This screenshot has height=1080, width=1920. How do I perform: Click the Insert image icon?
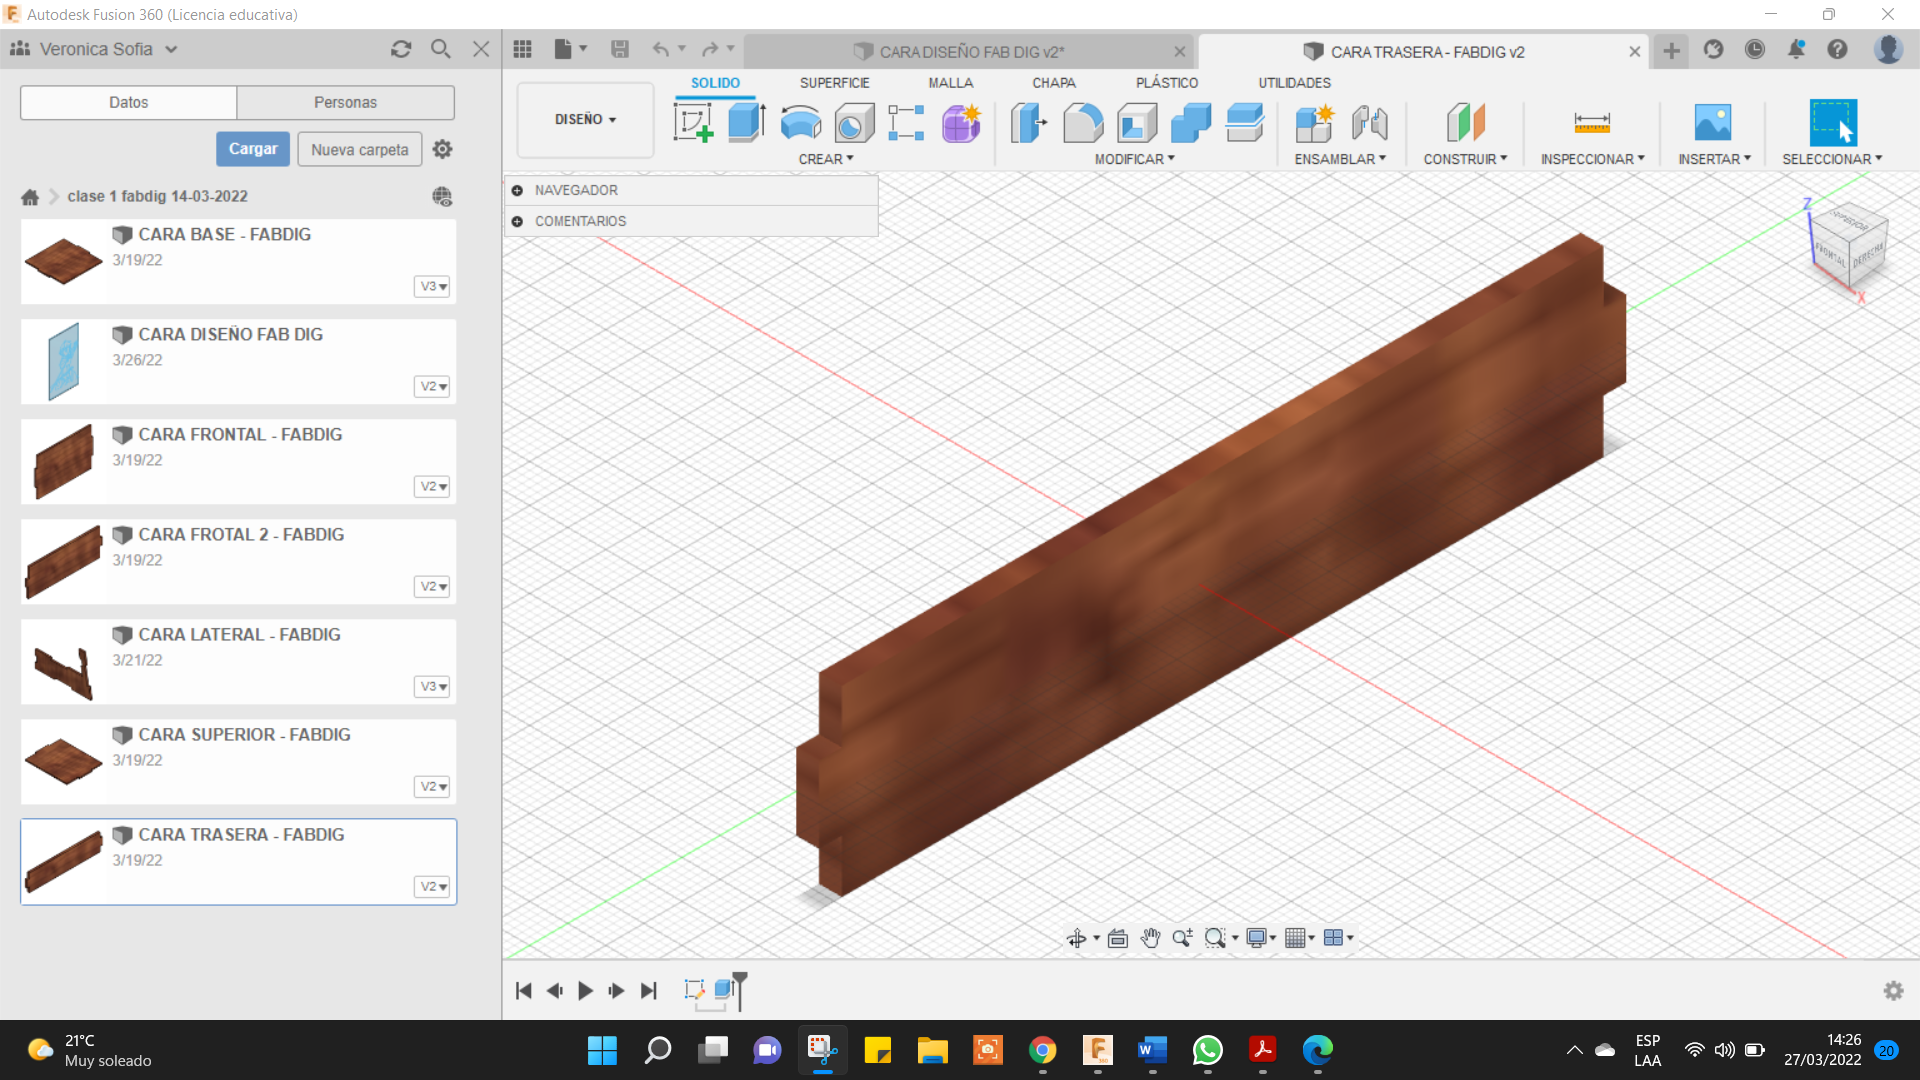[x=1712, y=123]
